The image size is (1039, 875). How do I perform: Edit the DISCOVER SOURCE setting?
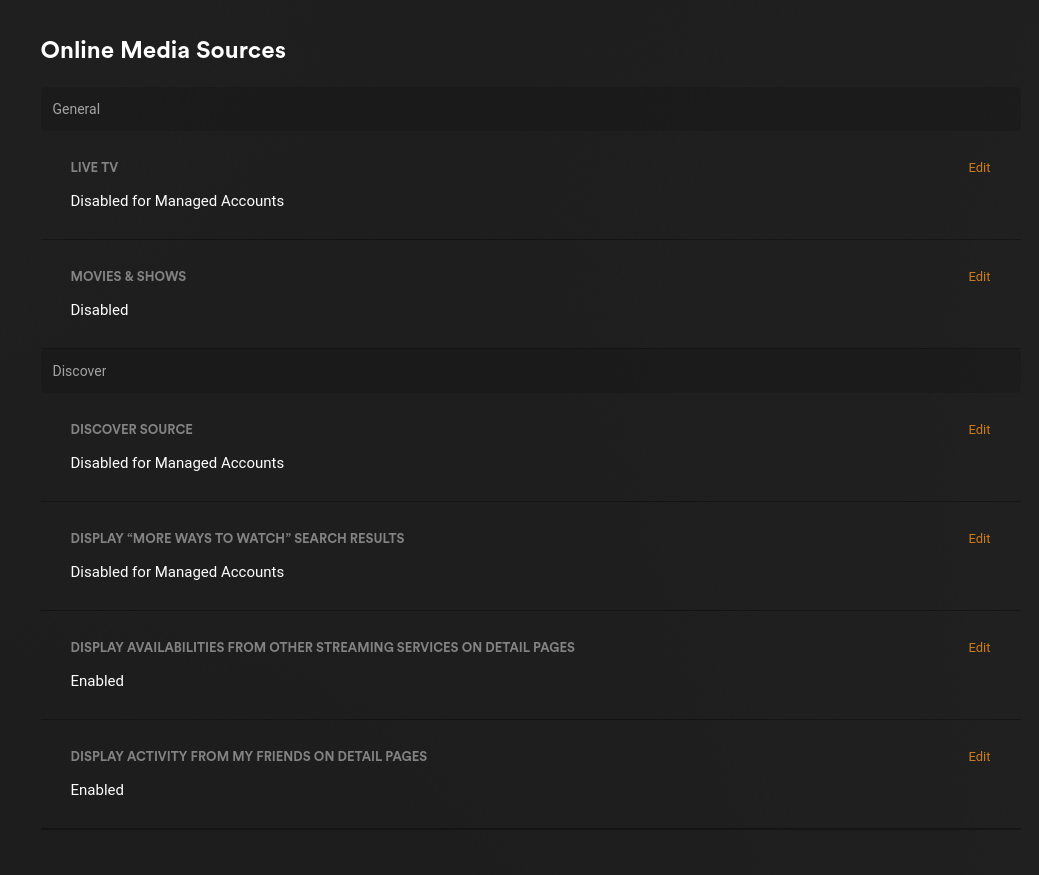[x=979, y=429]
